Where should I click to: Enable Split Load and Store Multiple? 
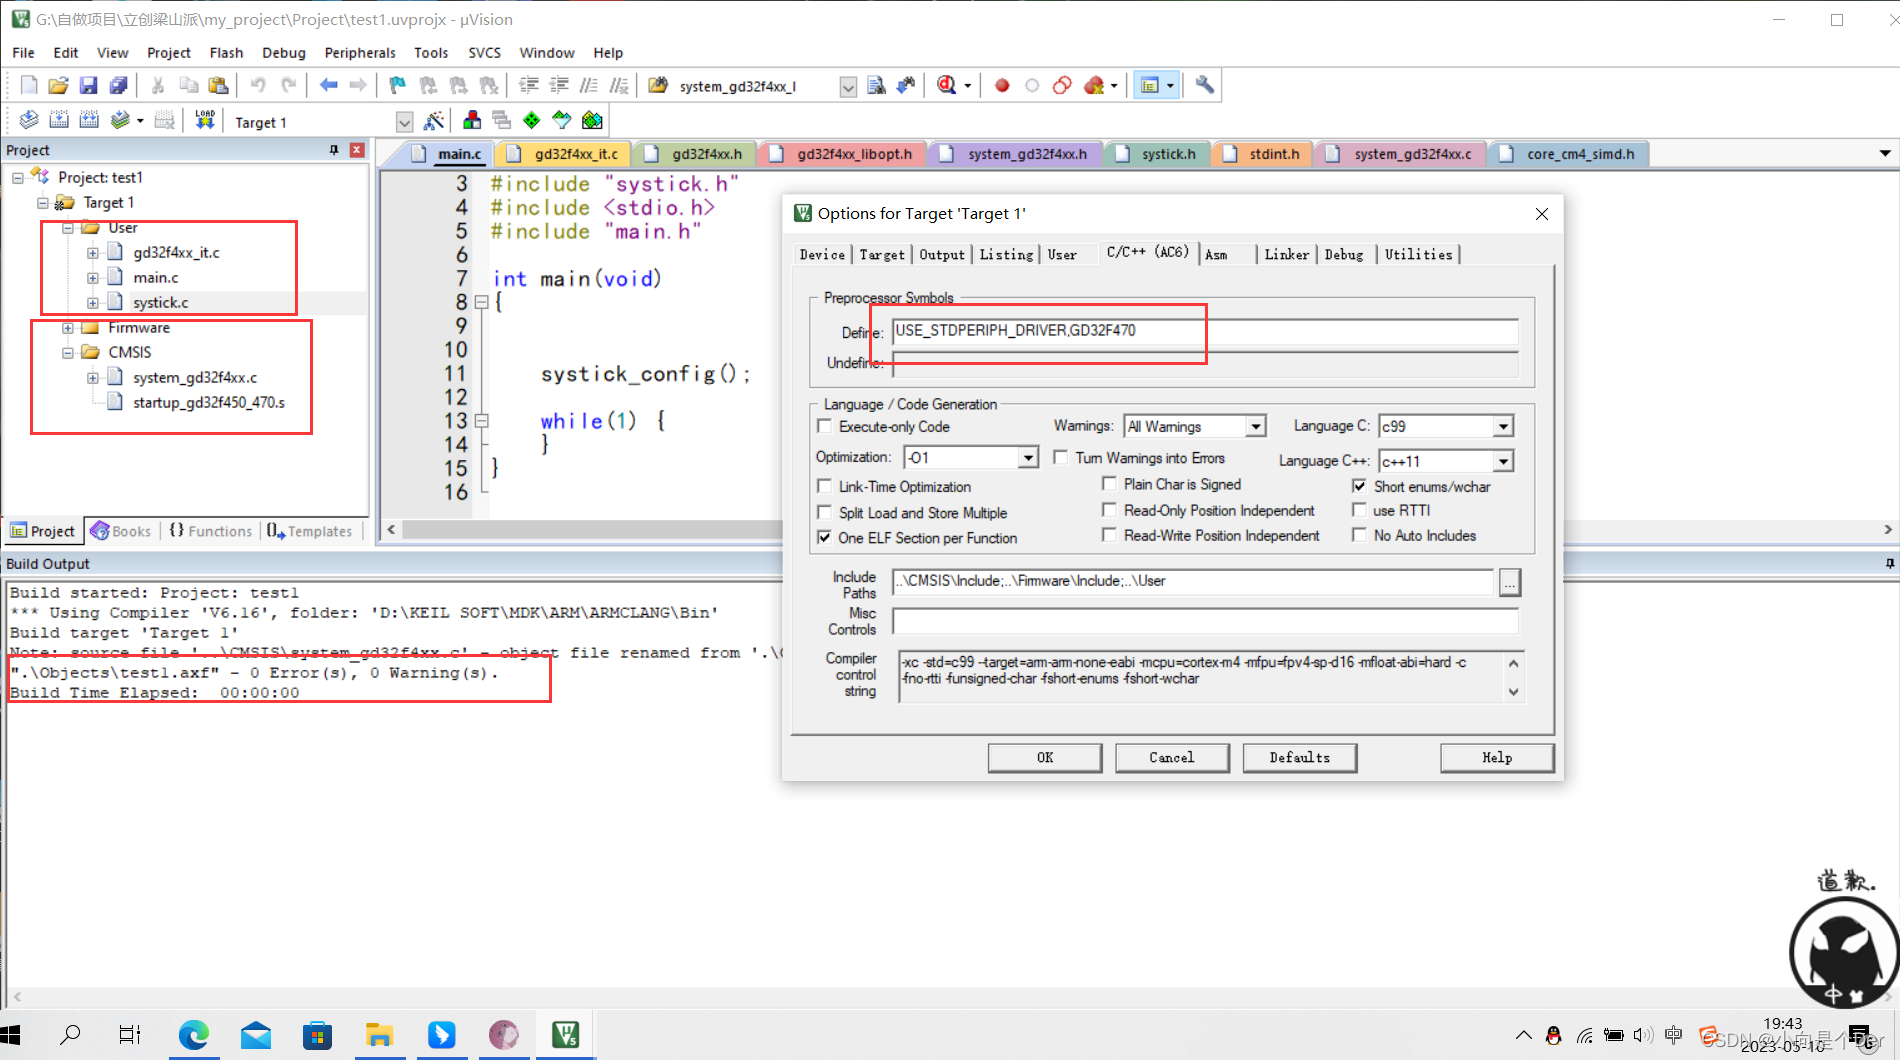pos(825,512)
